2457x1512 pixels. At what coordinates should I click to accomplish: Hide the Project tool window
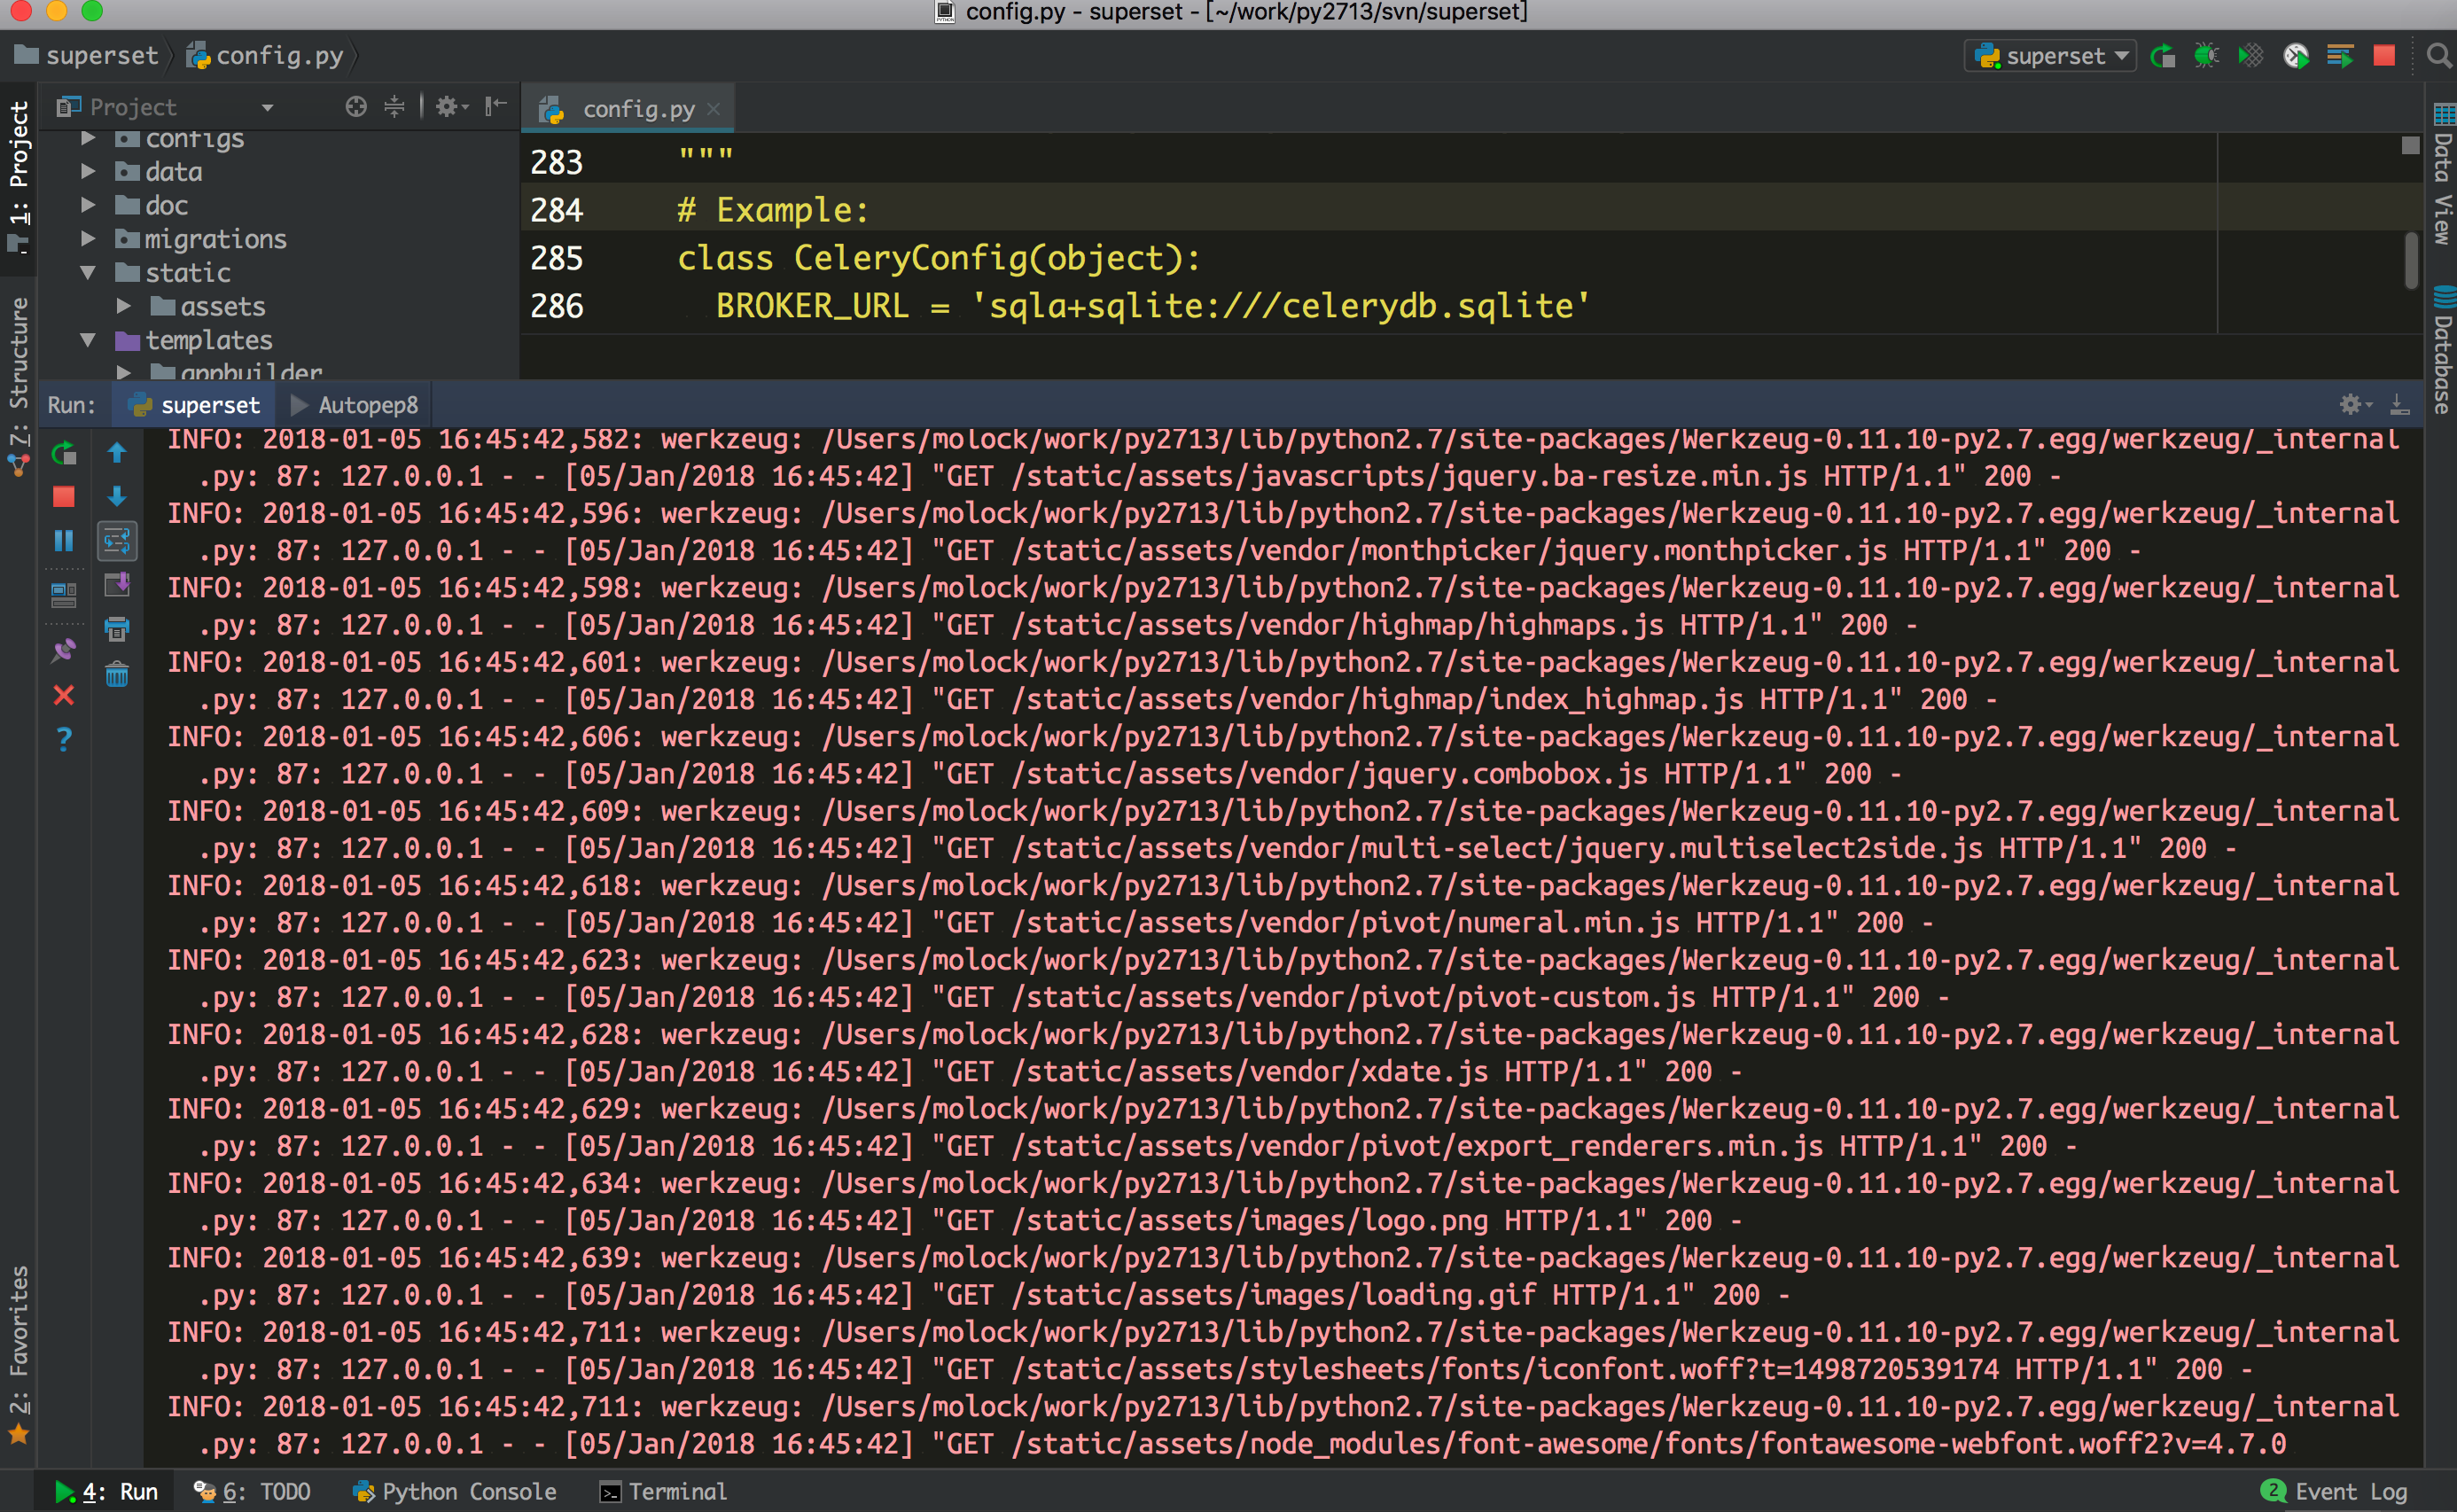[496, 107]
